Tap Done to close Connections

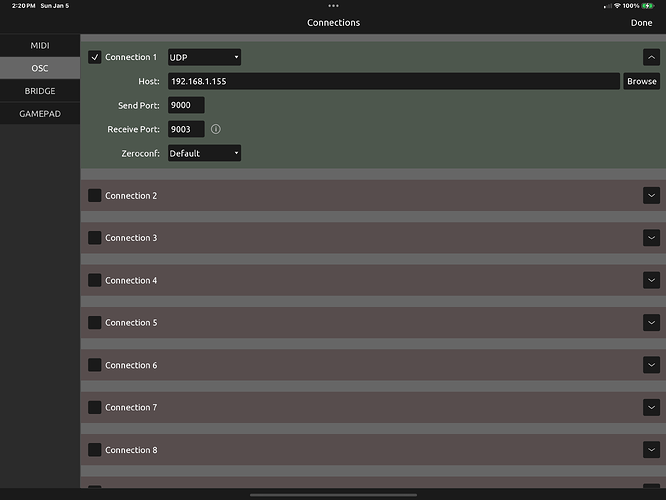641,23
